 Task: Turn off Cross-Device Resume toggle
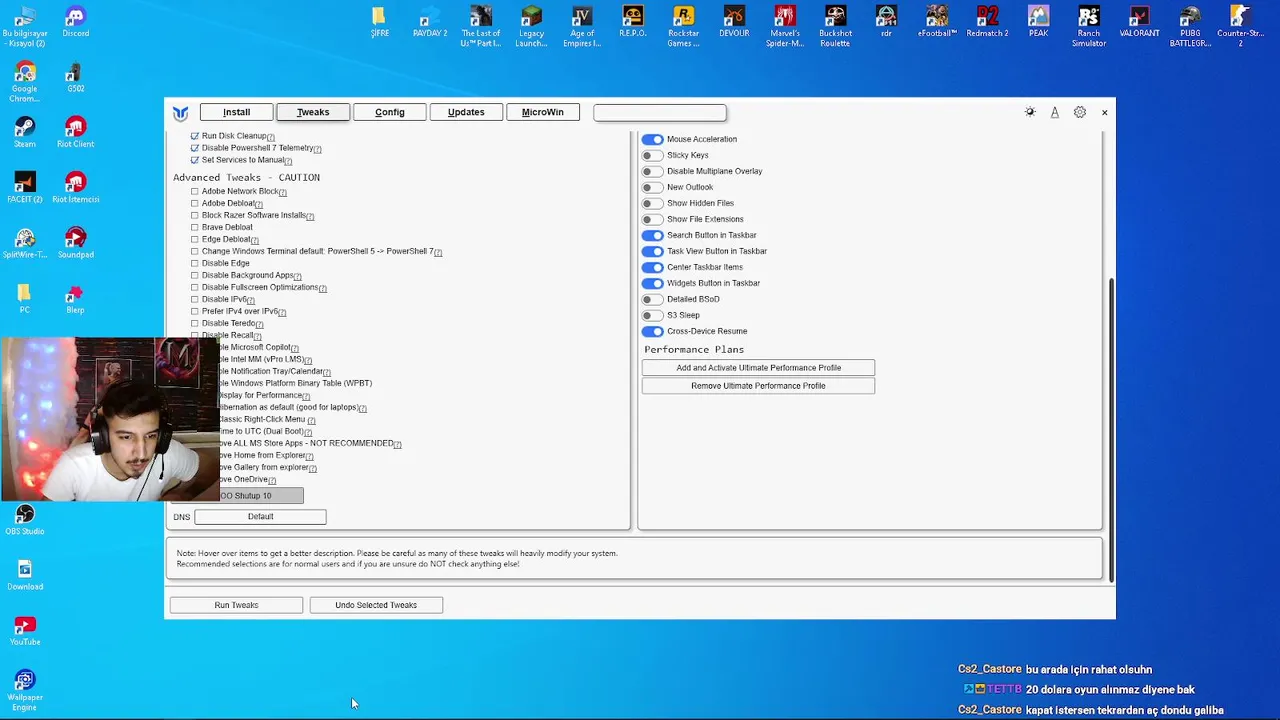[x=652, y=331]
